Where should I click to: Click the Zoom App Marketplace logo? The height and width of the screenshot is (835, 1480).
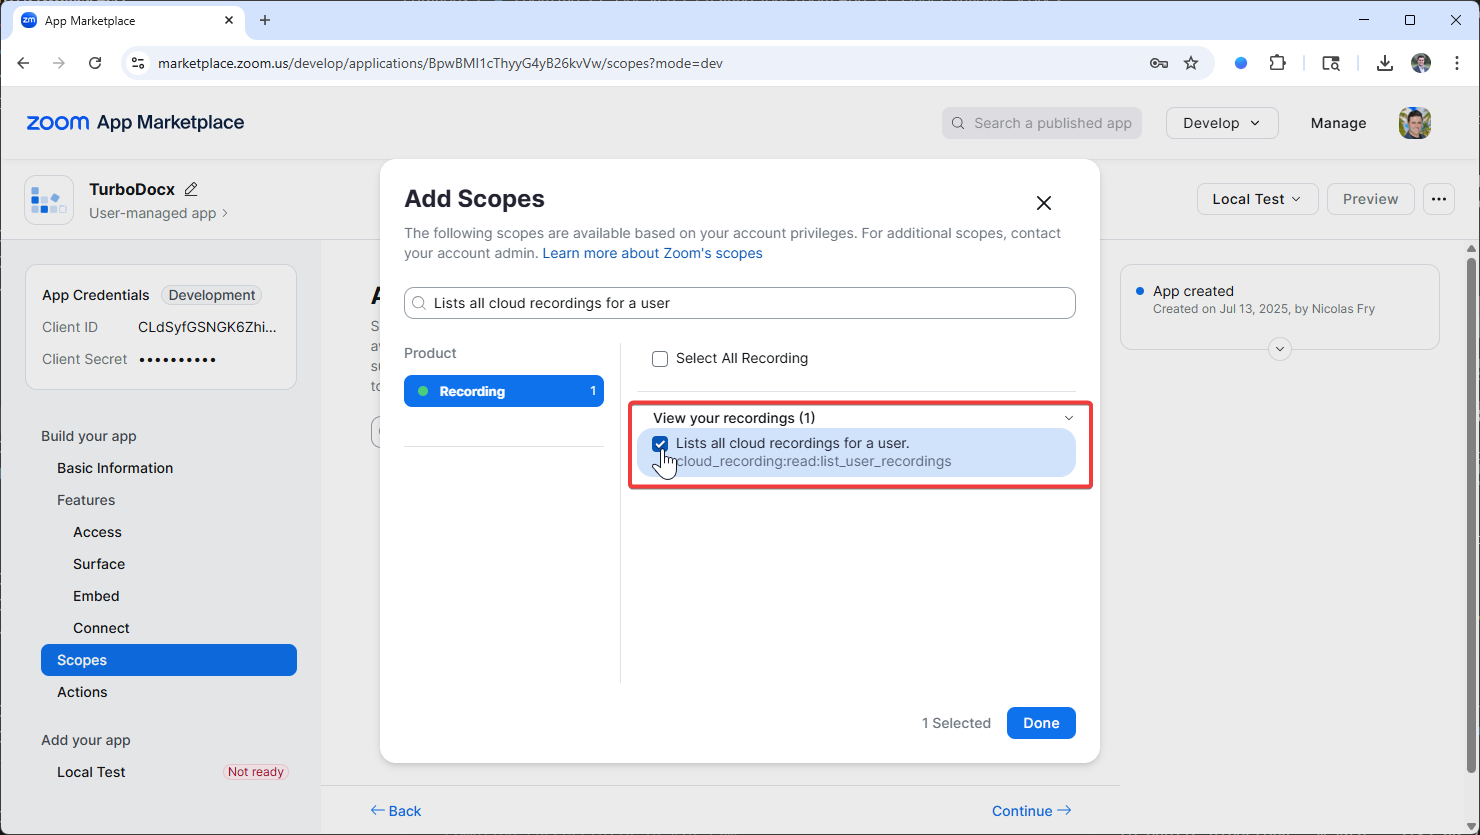(135, 122)
